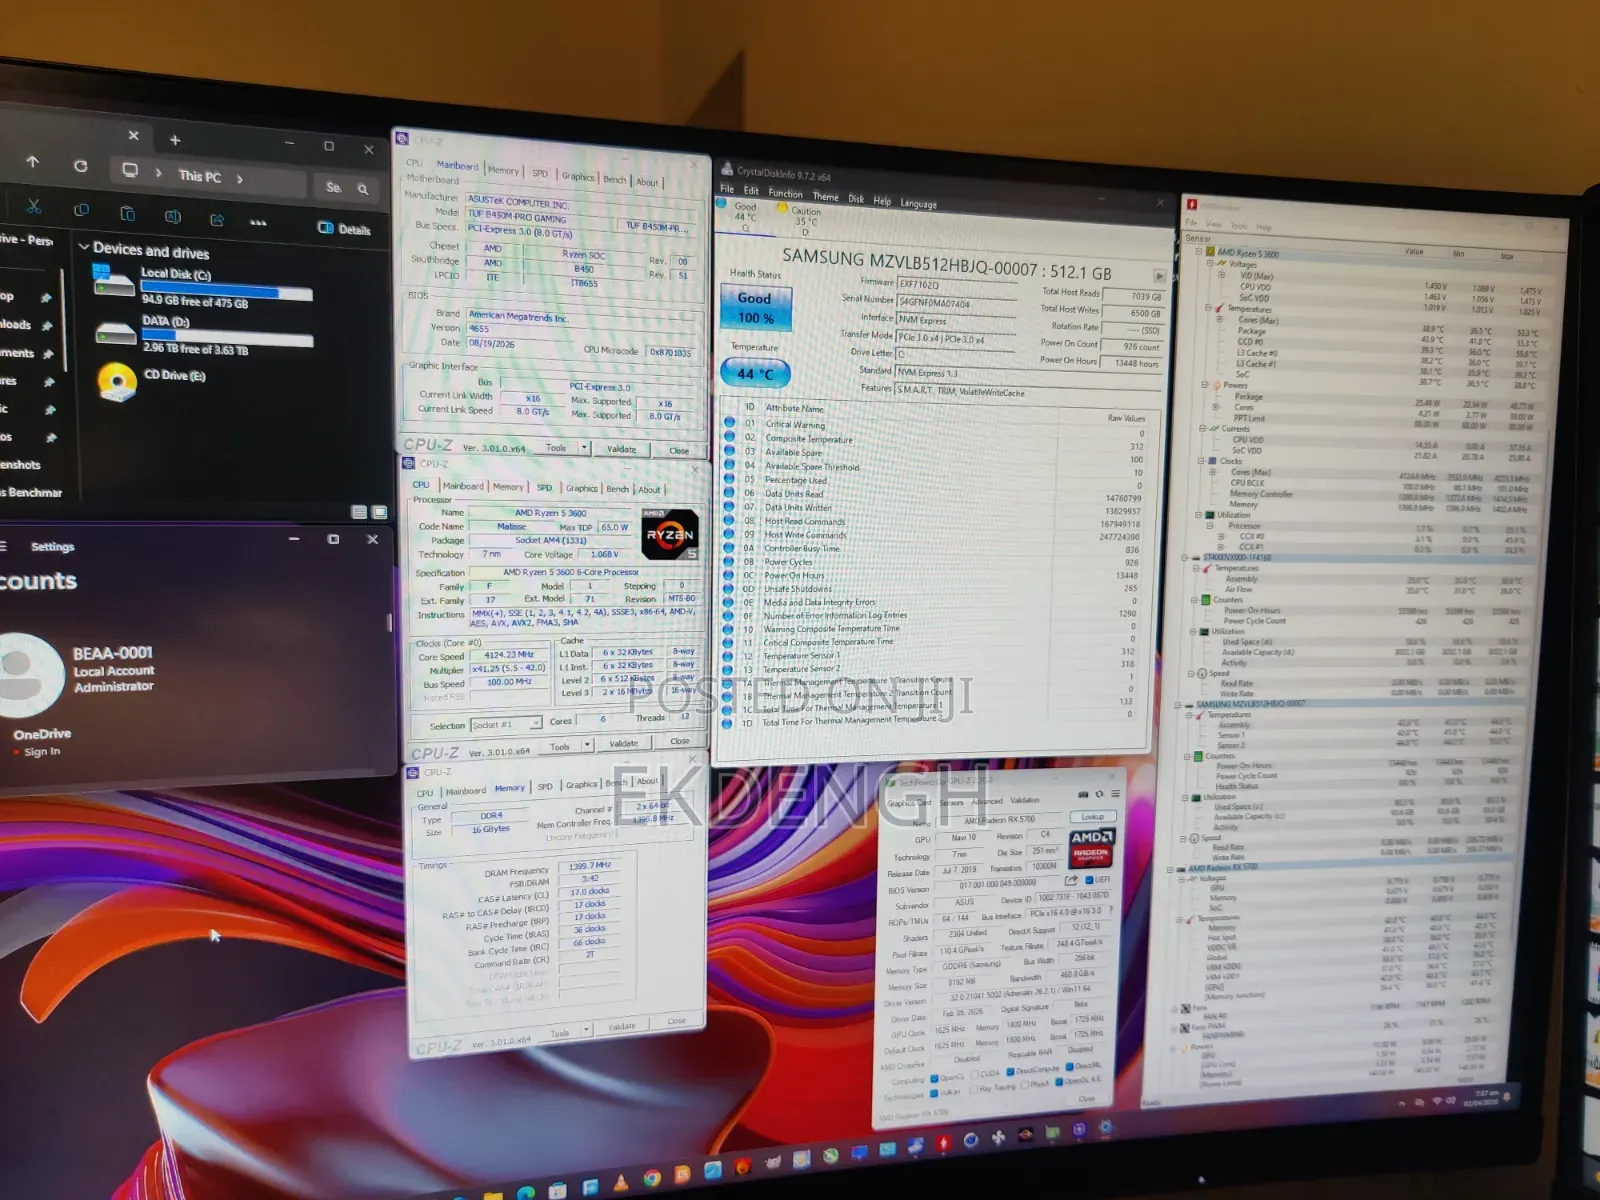Click GPU-Z screenshot camera icon
1600x1200 pixels.
point(1084,795)
